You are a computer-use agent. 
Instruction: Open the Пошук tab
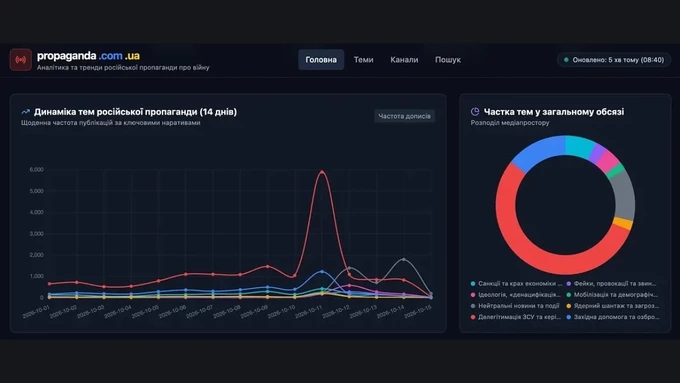click(448, 60)
